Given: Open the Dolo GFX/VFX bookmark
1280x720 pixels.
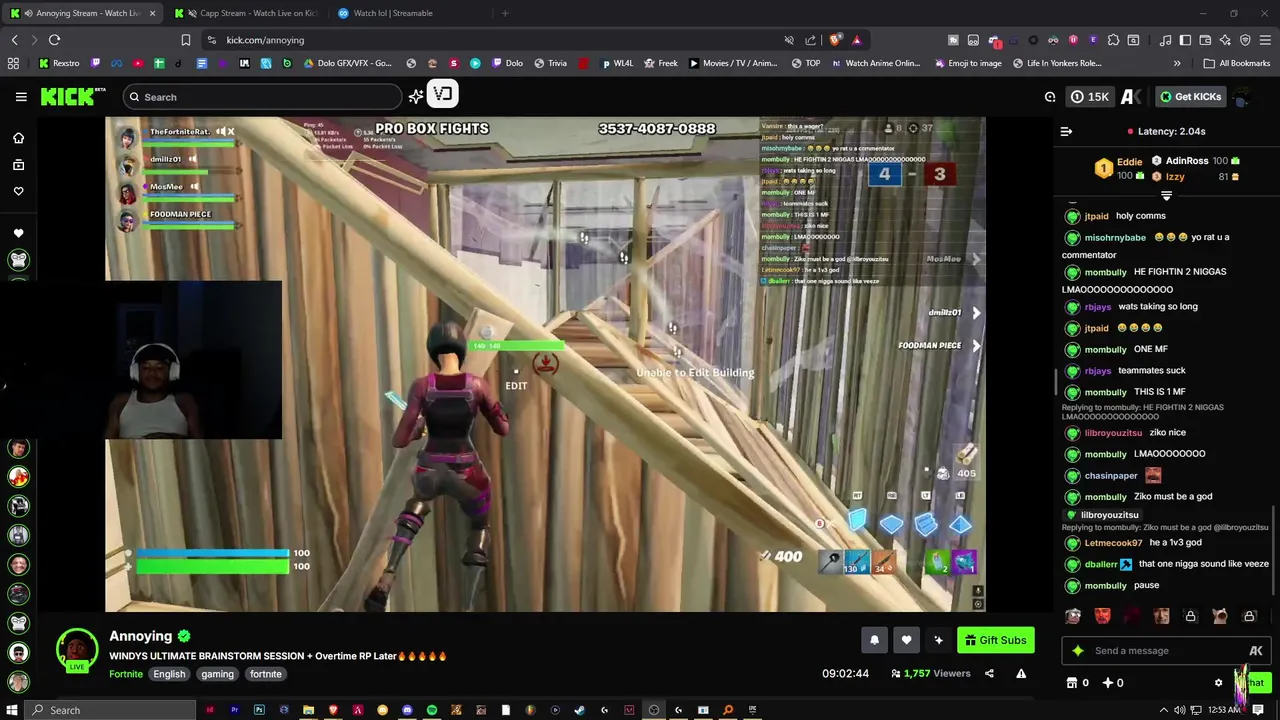Looking at the screenshot, I should click(346, 63).
